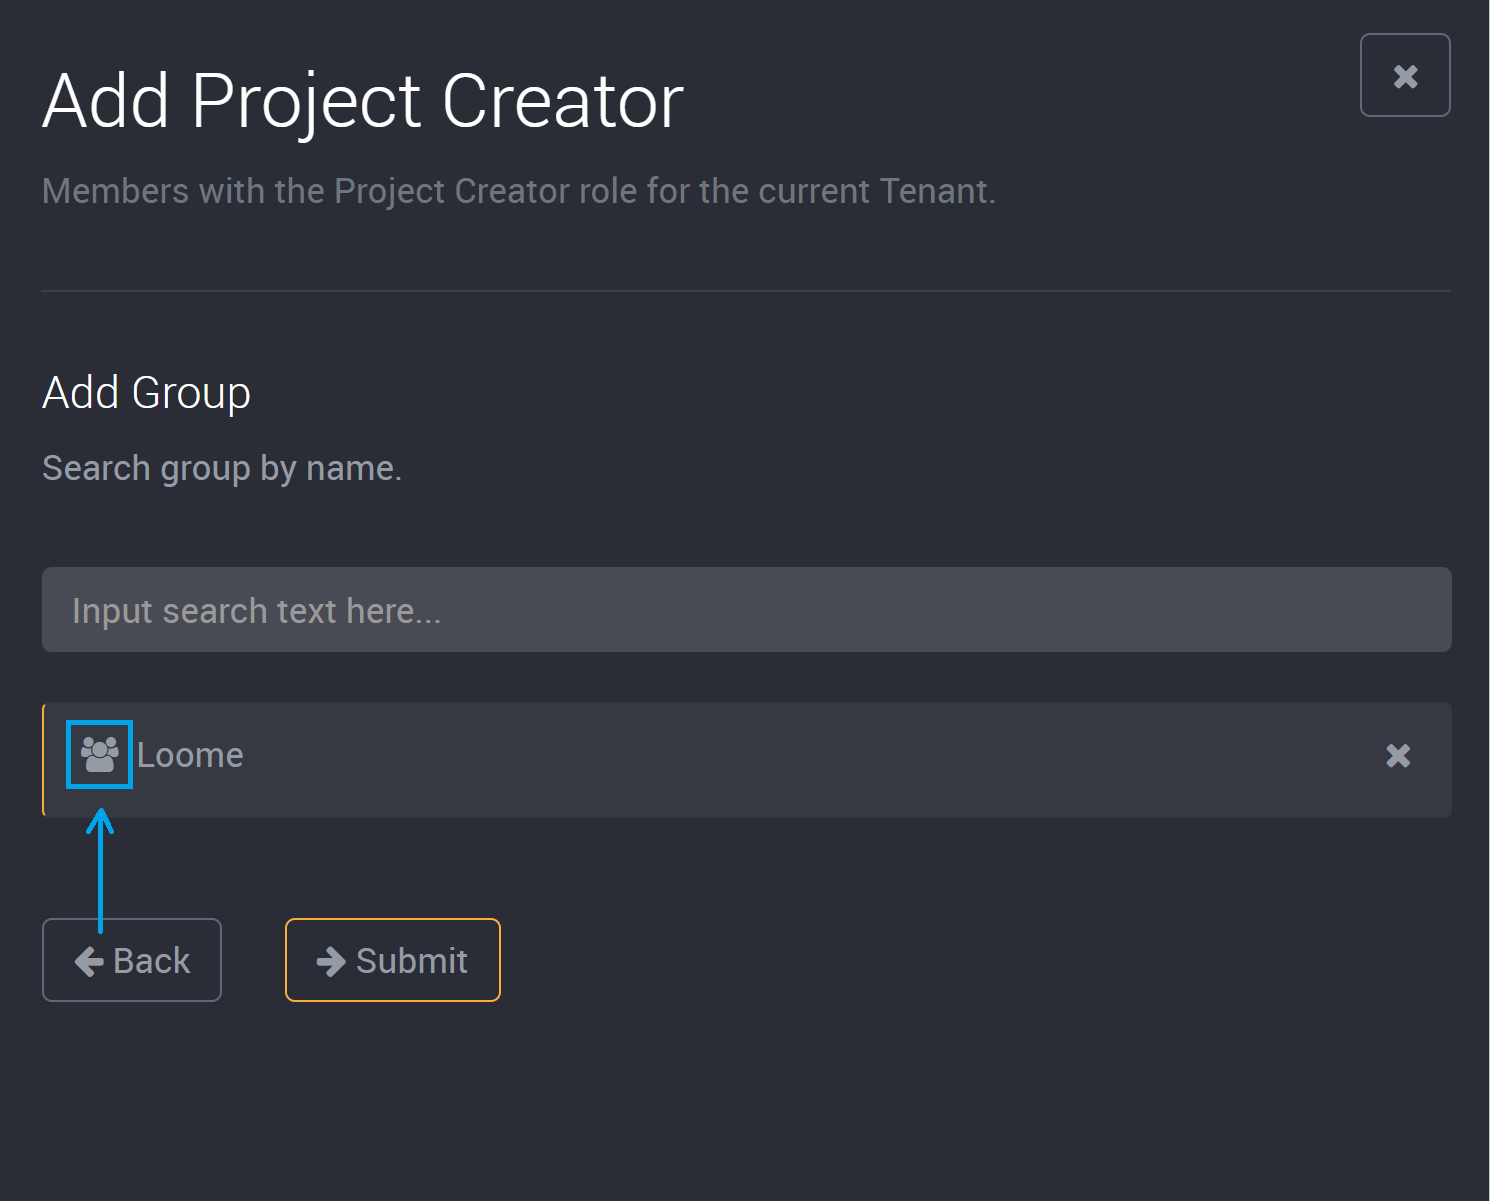The width and height of the screenshot is (1490, 1201).
Task: Submit the selected group
Action: coord(393,960)
